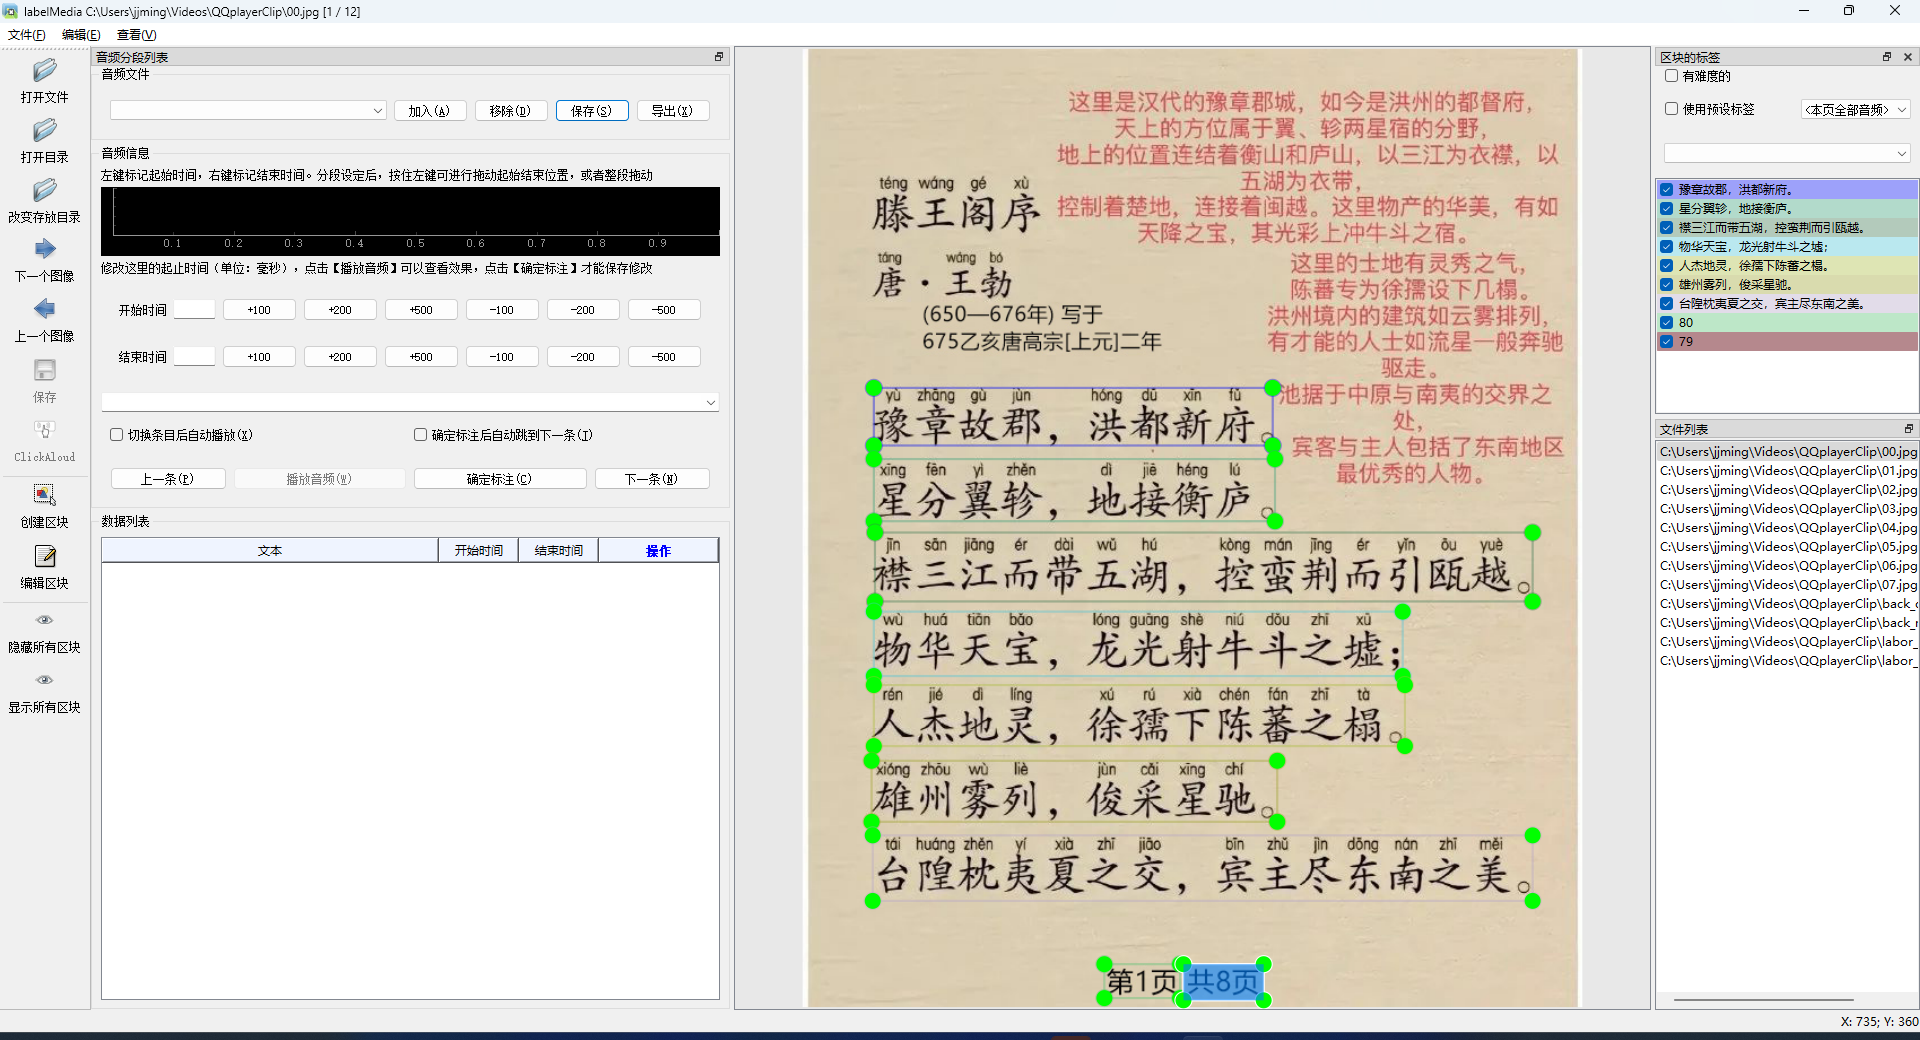The height and width of the screenshot is (1040, 1920).
Task: Close the 区块的标签 panel
Action: [1908, 57]
